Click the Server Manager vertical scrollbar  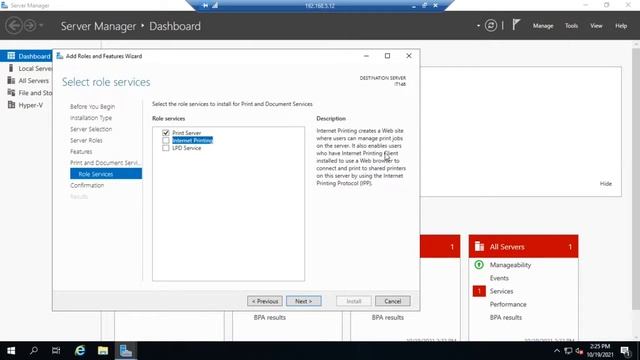(x=636, y=178)
